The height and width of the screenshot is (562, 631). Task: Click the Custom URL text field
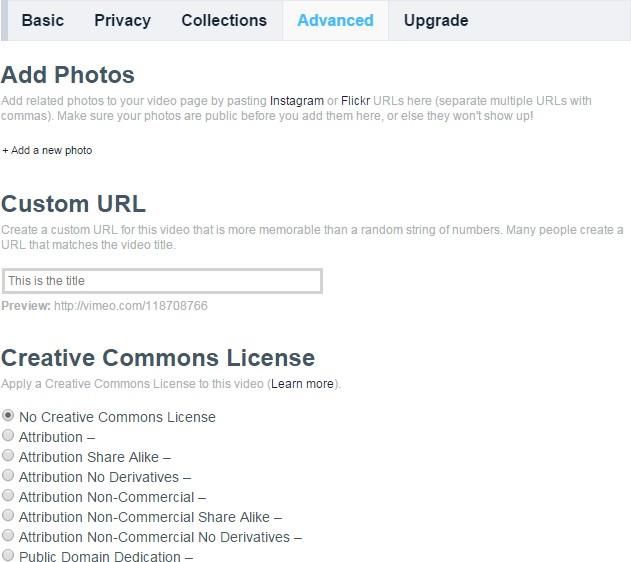coord(162,281)
